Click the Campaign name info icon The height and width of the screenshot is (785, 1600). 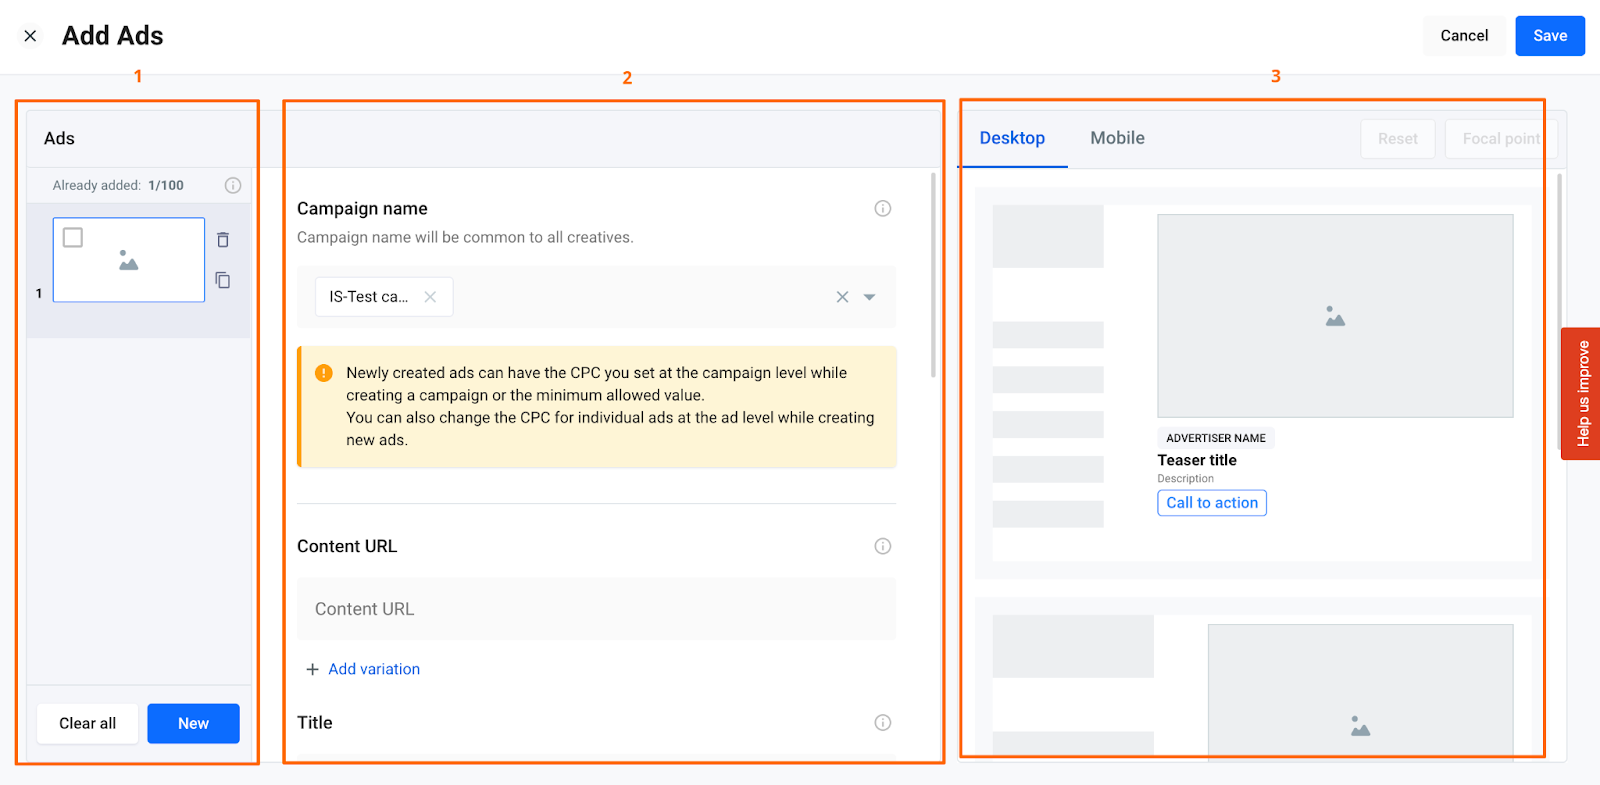click(x=882, y=208)
